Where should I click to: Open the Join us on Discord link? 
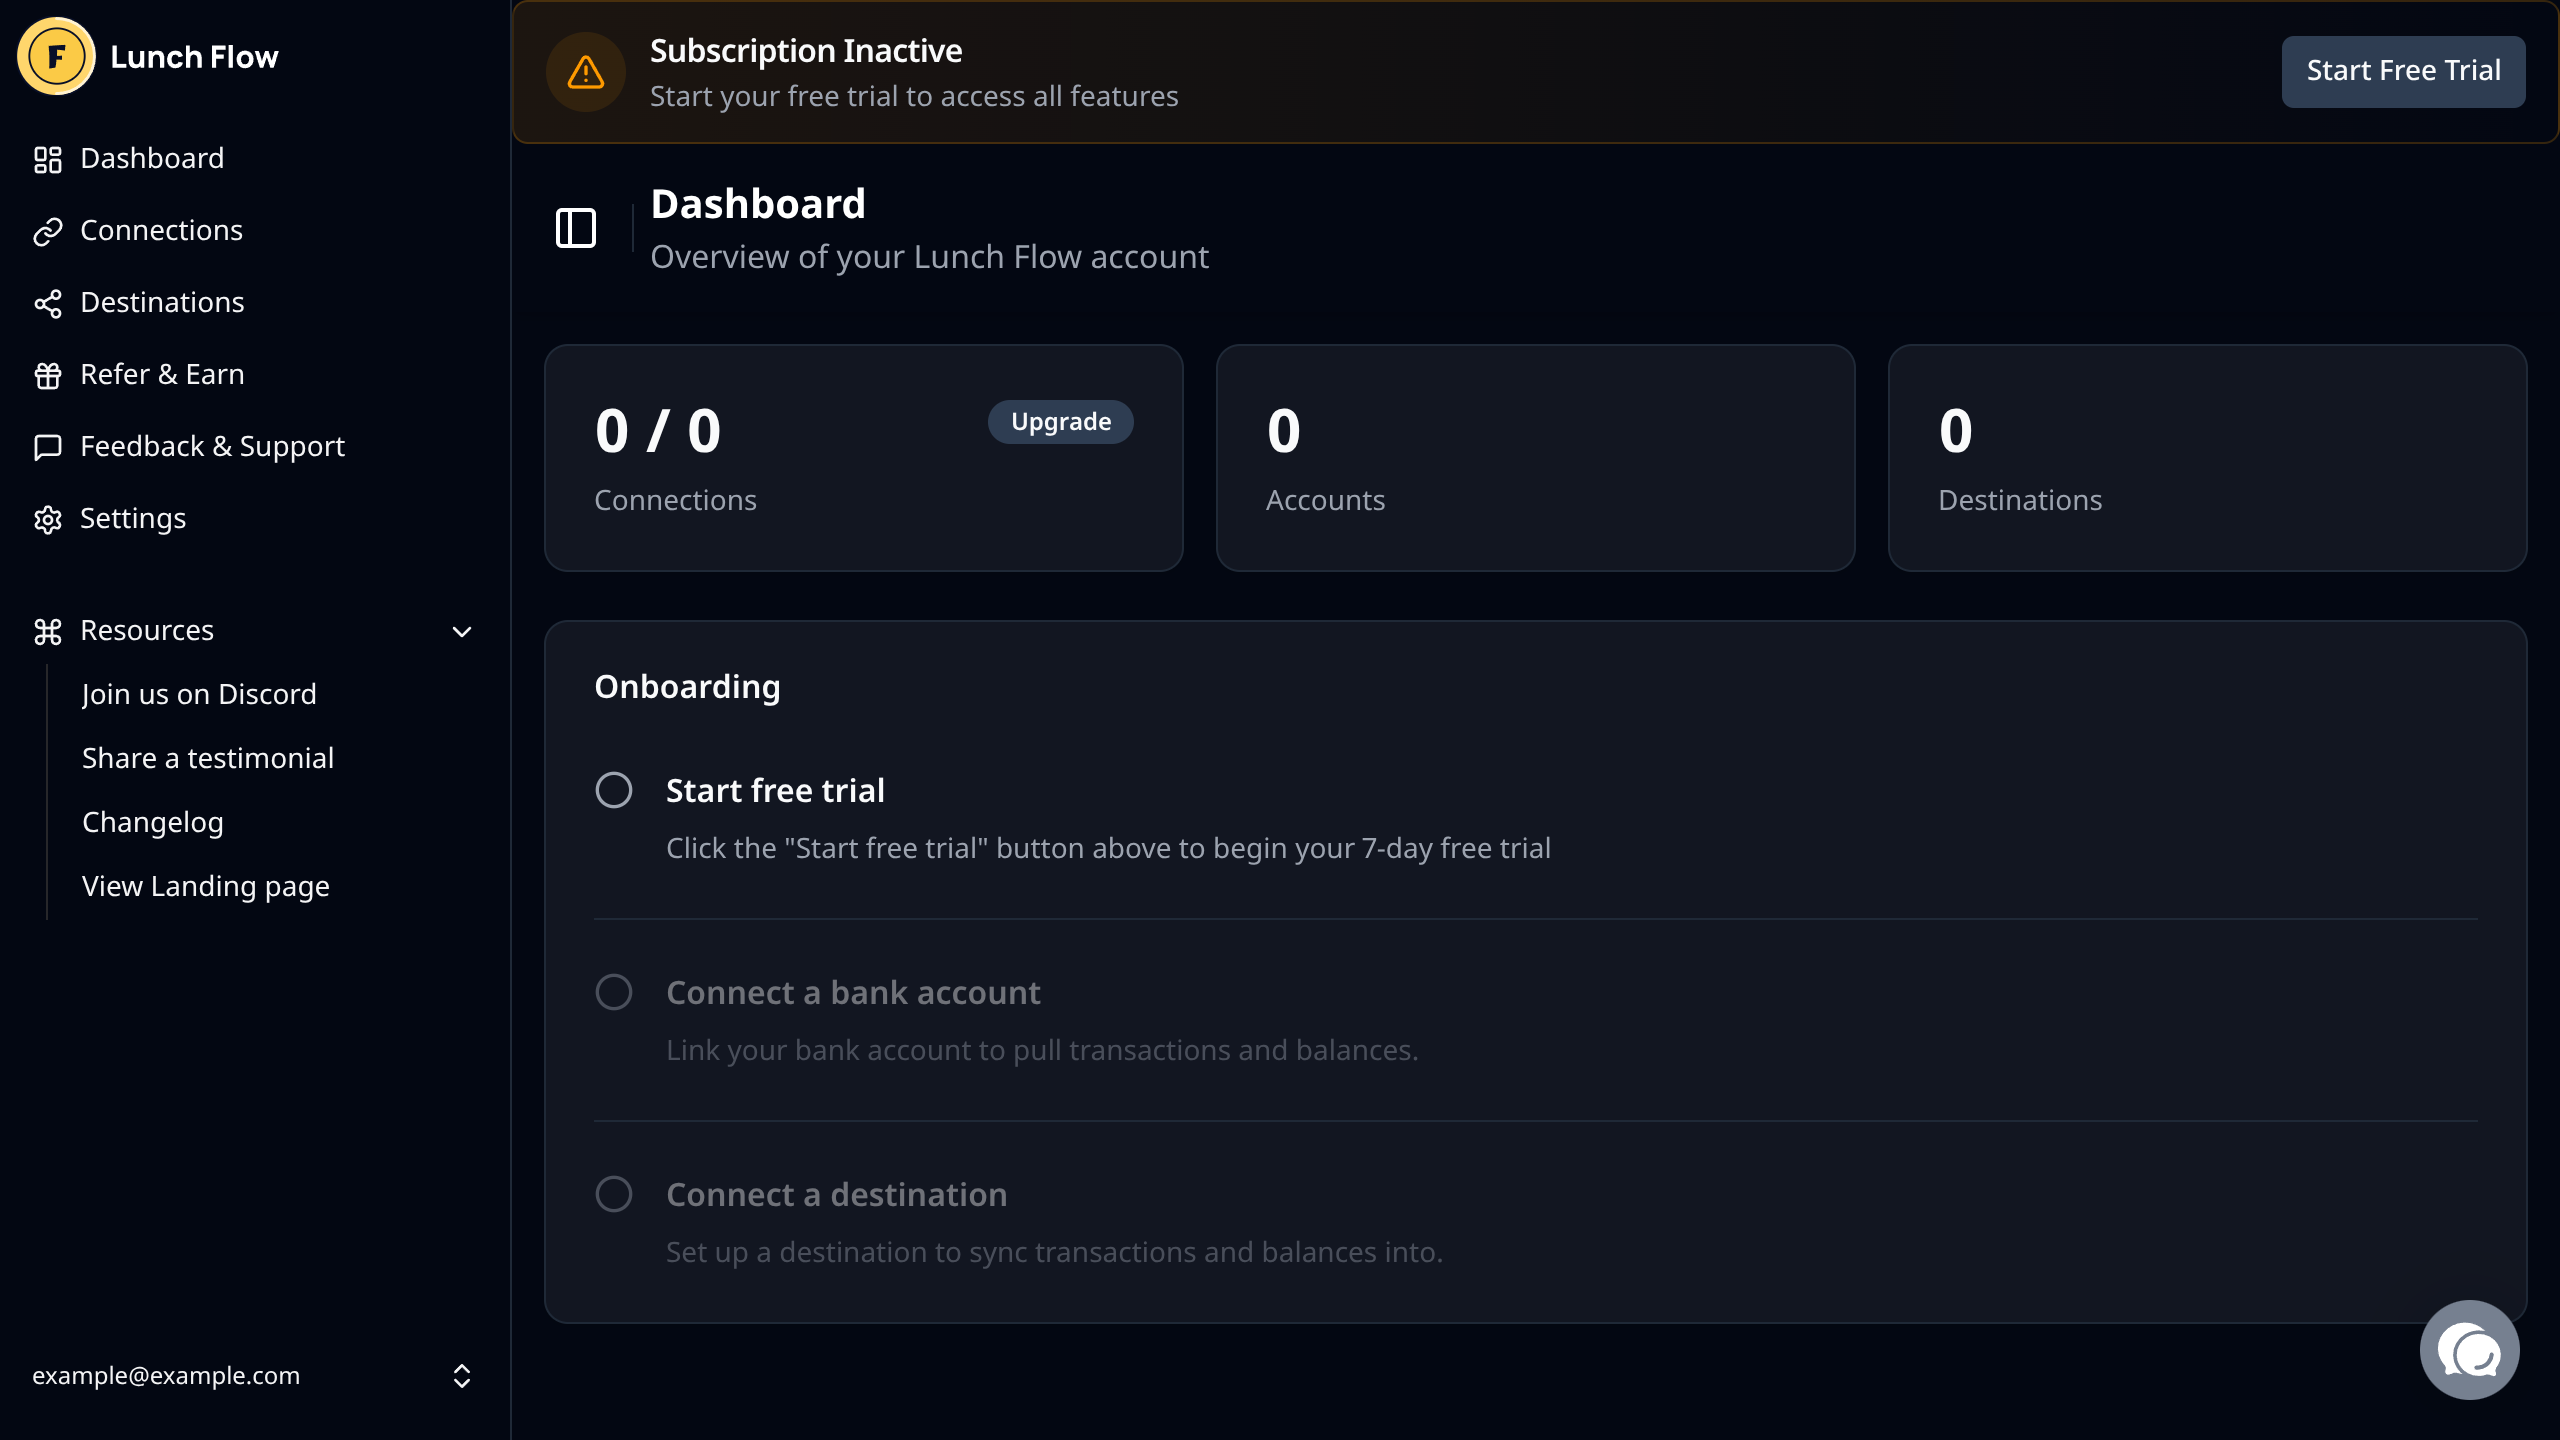coord(199,694)
